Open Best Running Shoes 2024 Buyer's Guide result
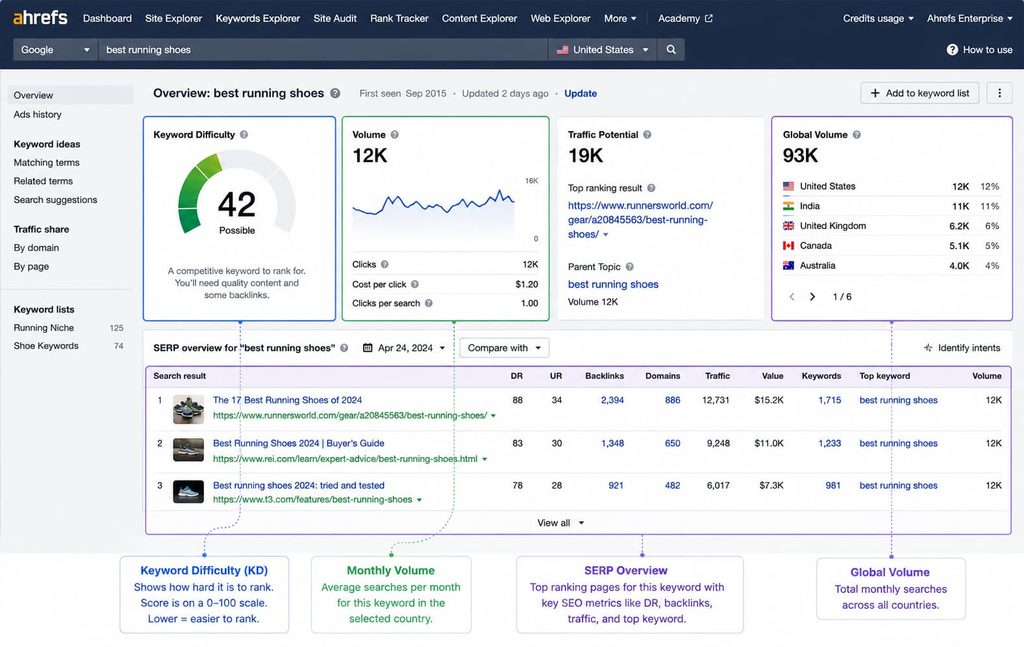The width and height of the screenshot is (1024, 647). (298, 443)
